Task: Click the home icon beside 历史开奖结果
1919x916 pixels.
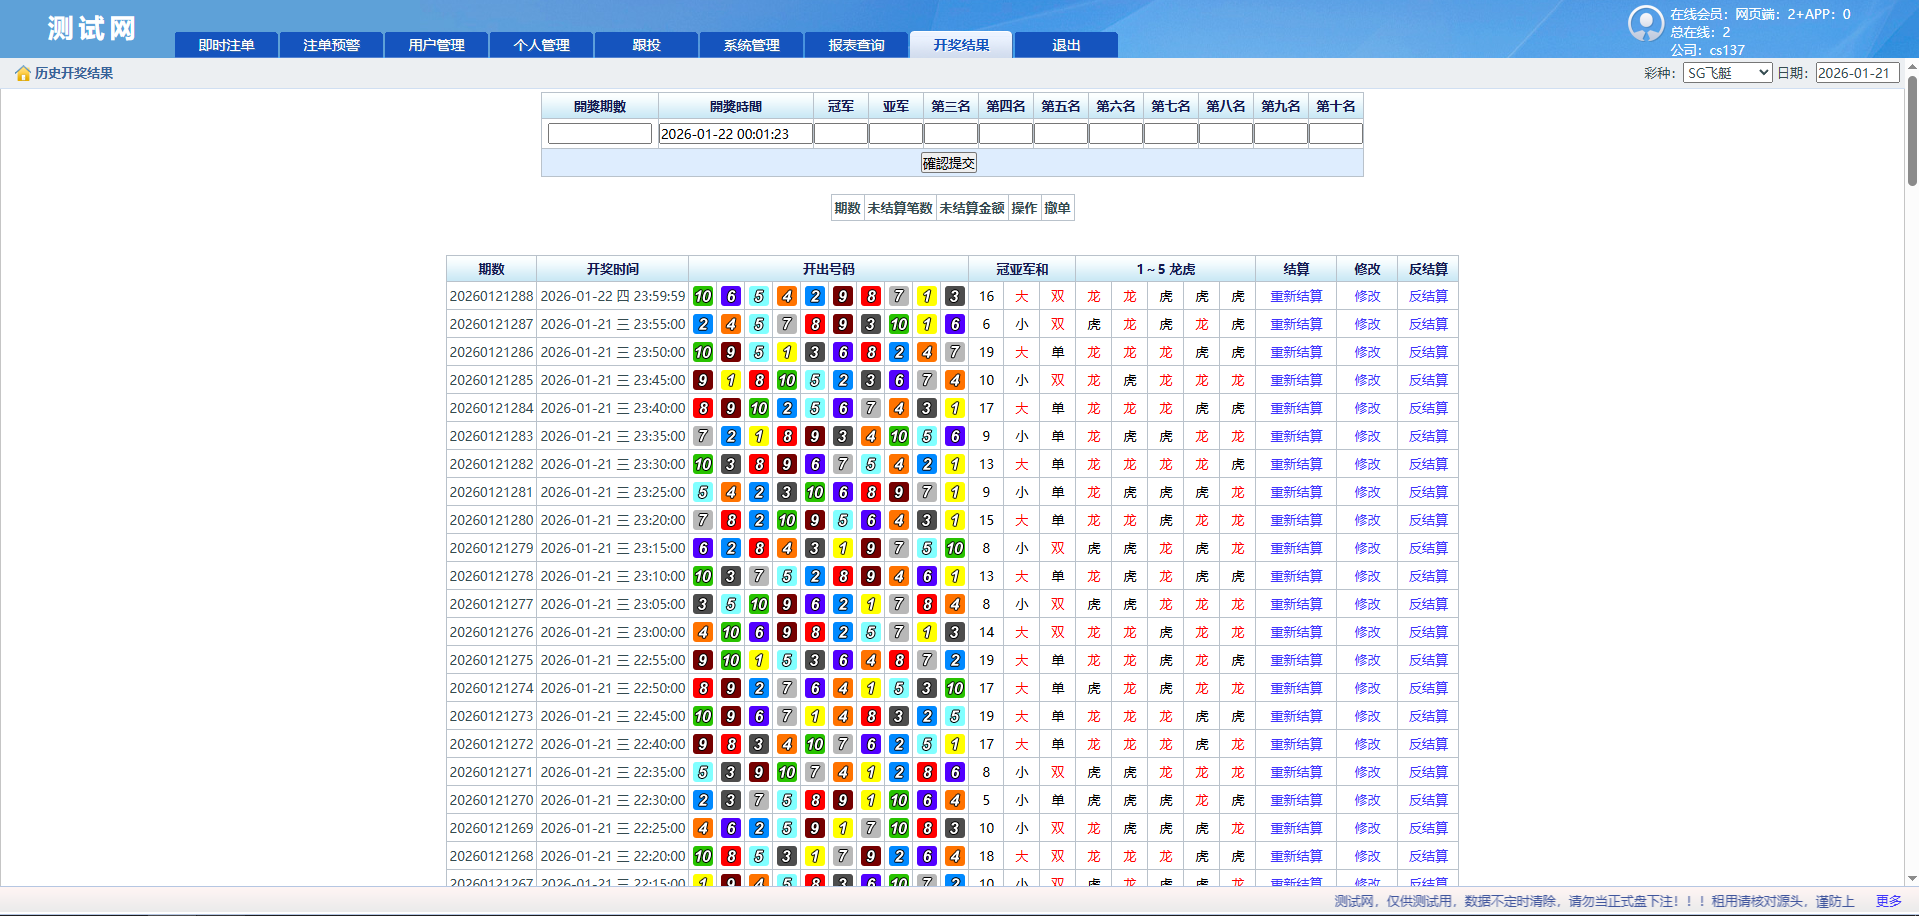Action: pyautogui.click(x=23, y=73)
